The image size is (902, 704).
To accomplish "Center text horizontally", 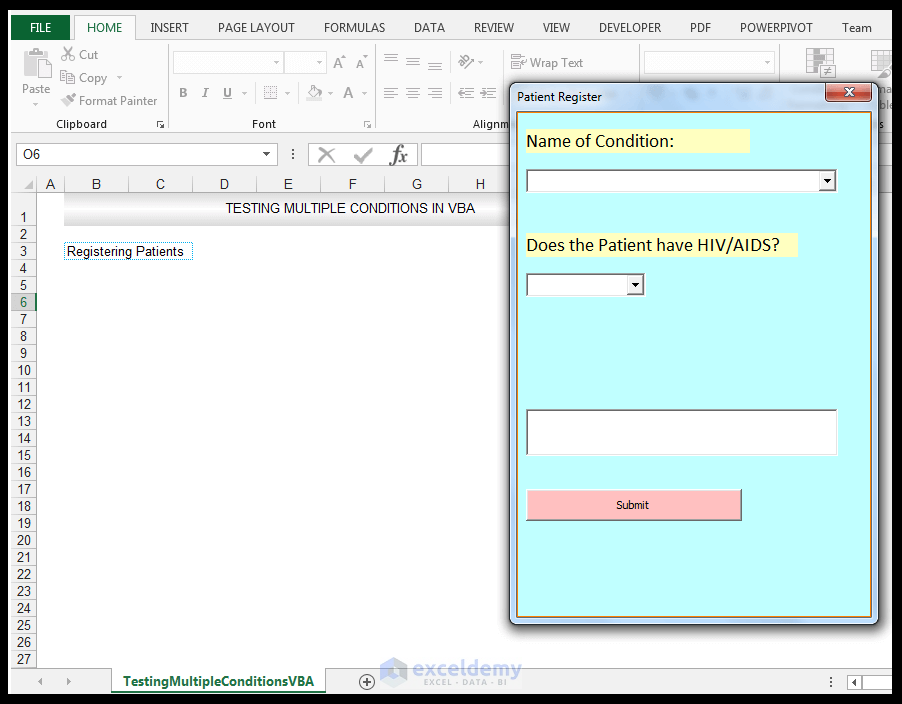I will [x=413, y=93].
